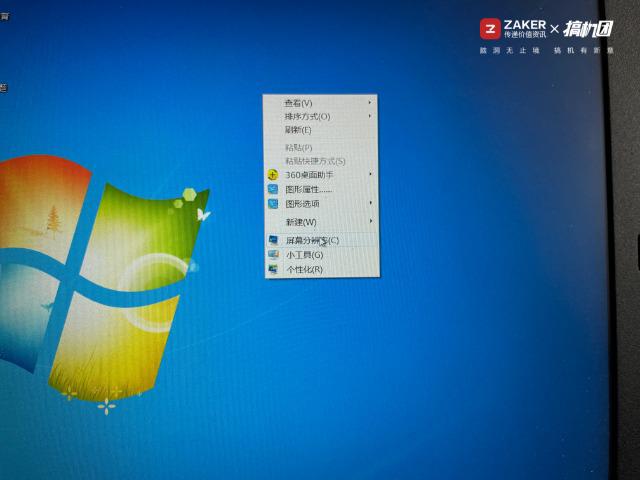Open the 查看(V) submenu entry
The height and width of the screenshot is (480, 640).
(x=320, y=103)
